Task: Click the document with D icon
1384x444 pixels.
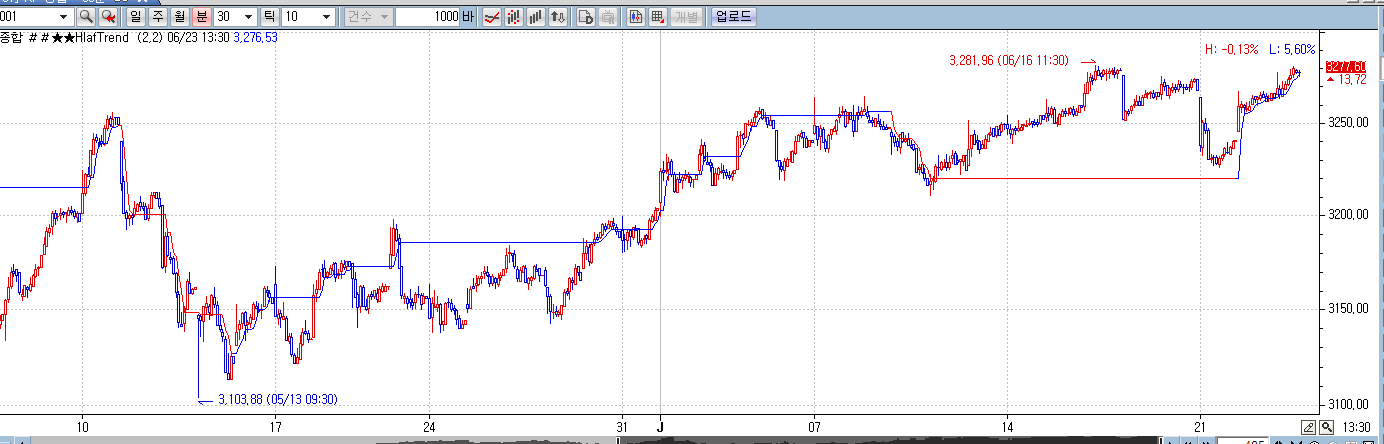Action: click(x=587, y=17)
